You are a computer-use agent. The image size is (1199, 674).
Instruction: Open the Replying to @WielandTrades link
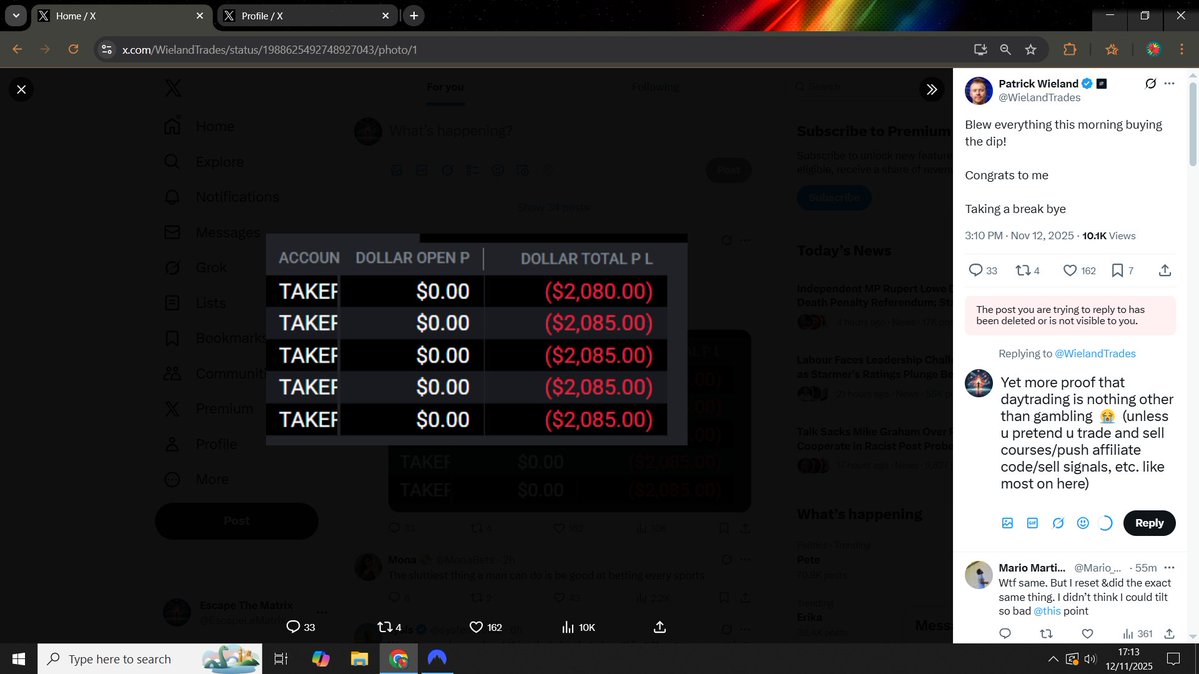(x=1095, y=353)
